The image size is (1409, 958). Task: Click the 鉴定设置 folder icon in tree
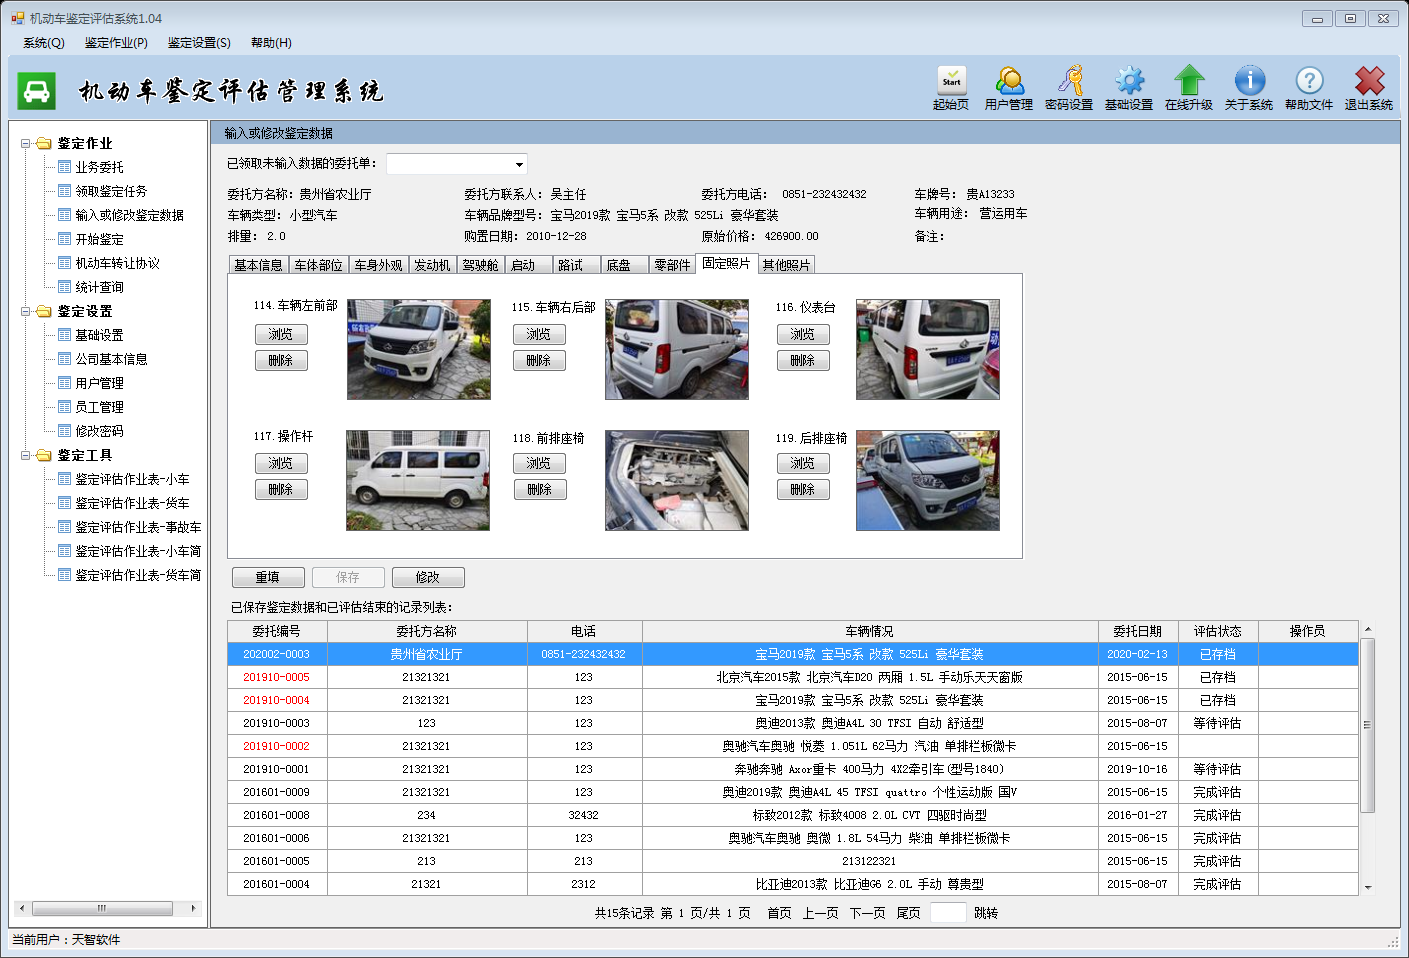(x=43, y=311)
